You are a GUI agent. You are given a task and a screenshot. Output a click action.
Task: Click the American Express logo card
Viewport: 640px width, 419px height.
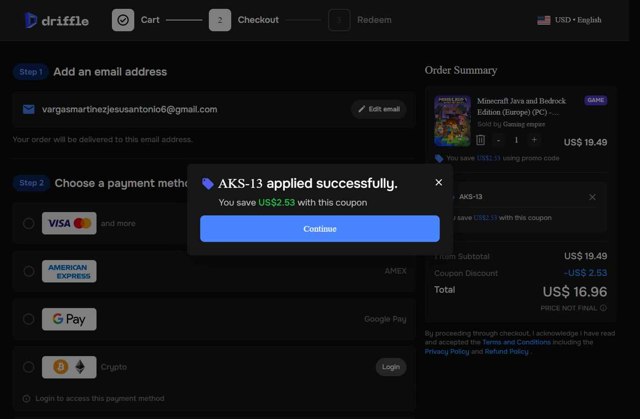pos(69,271)
